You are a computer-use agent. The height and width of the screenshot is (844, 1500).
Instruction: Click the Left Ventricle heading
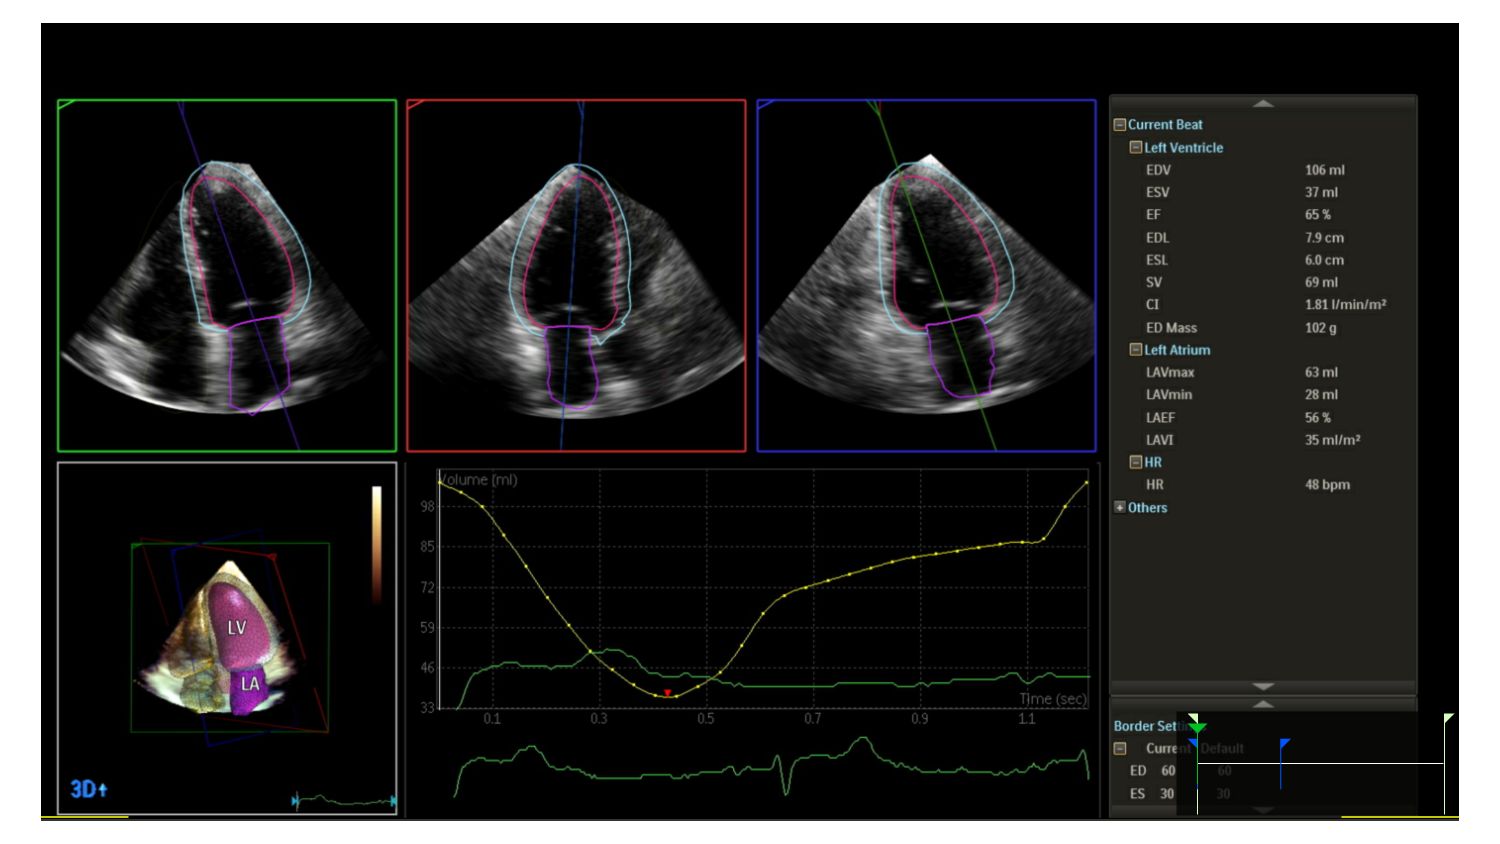point(1184,147)
